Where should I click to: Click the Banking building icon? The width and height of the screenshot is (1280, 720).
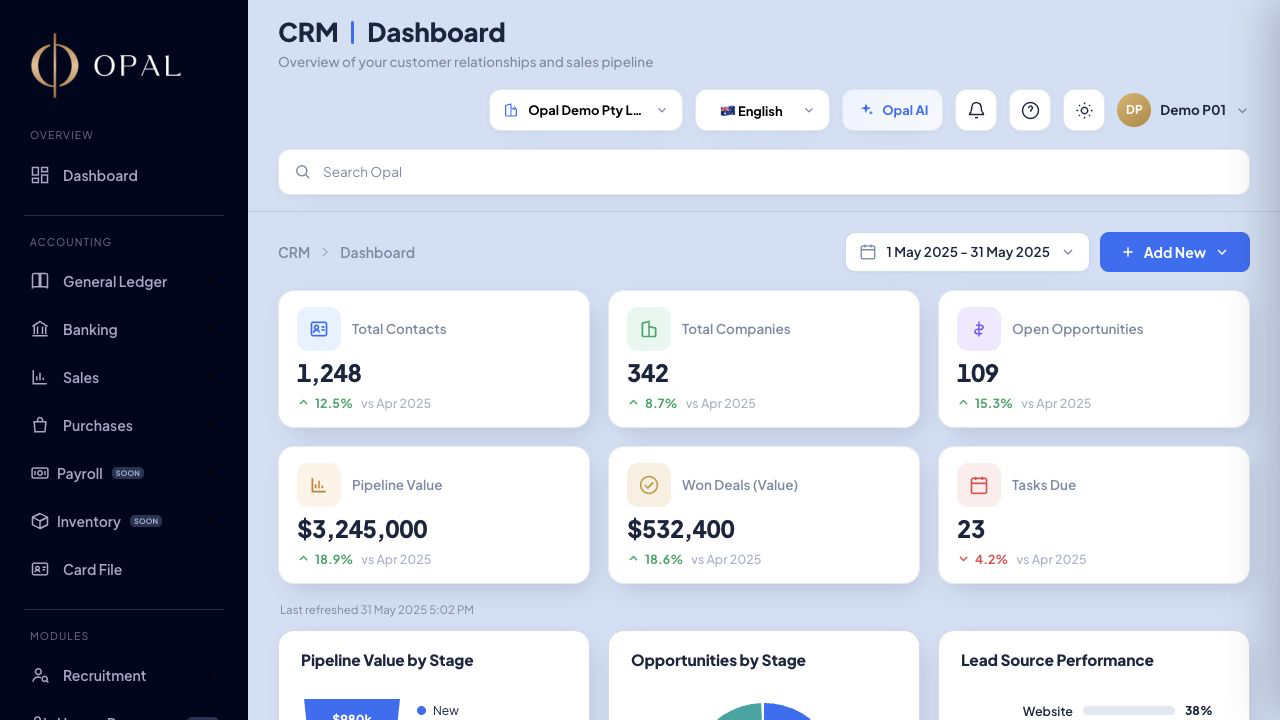click(40, 329)
